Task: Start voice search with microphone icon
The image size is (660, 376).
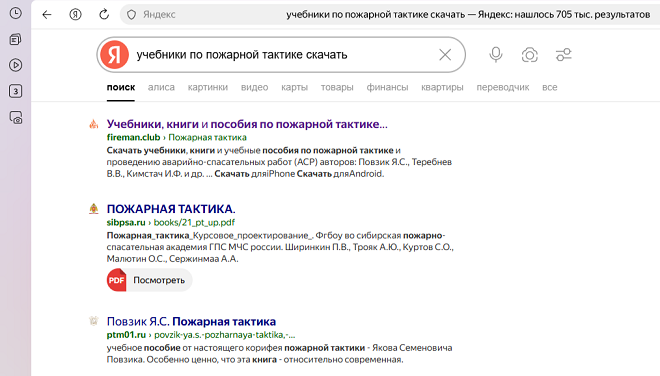Action: tap(496, 55)
